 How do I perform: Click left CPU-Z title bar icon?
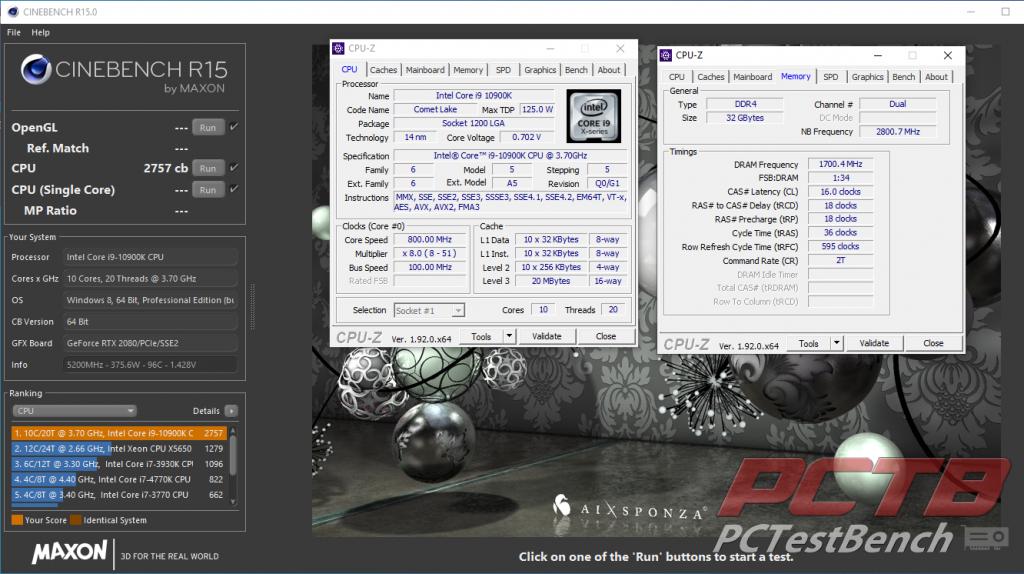pos(338,48)
